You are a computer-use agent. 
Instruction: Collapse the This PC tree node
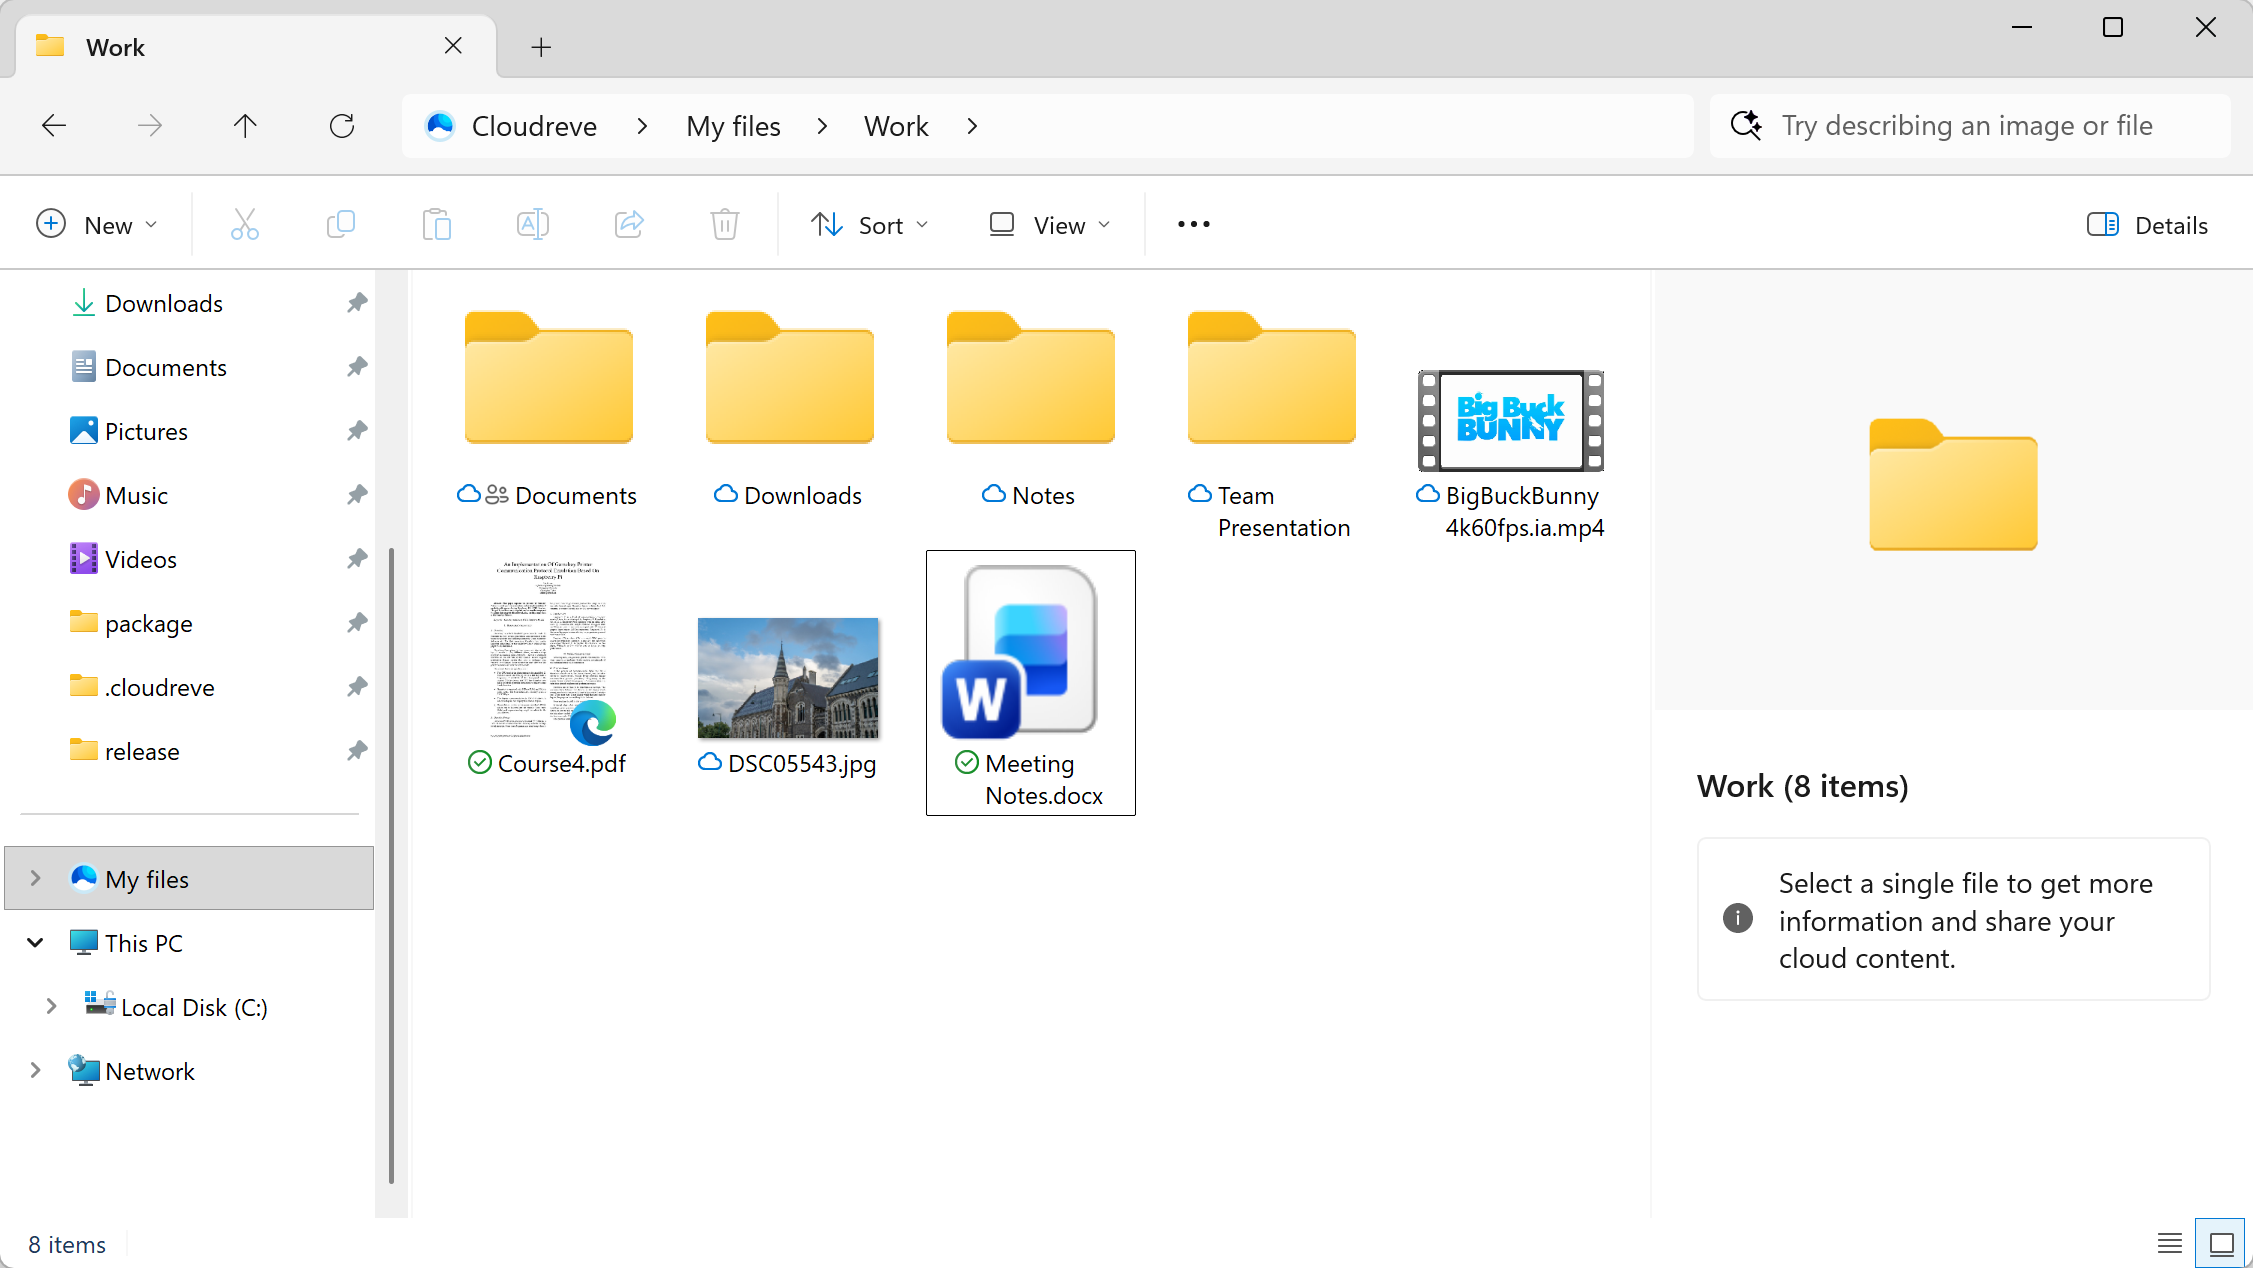tap(36, 942)
